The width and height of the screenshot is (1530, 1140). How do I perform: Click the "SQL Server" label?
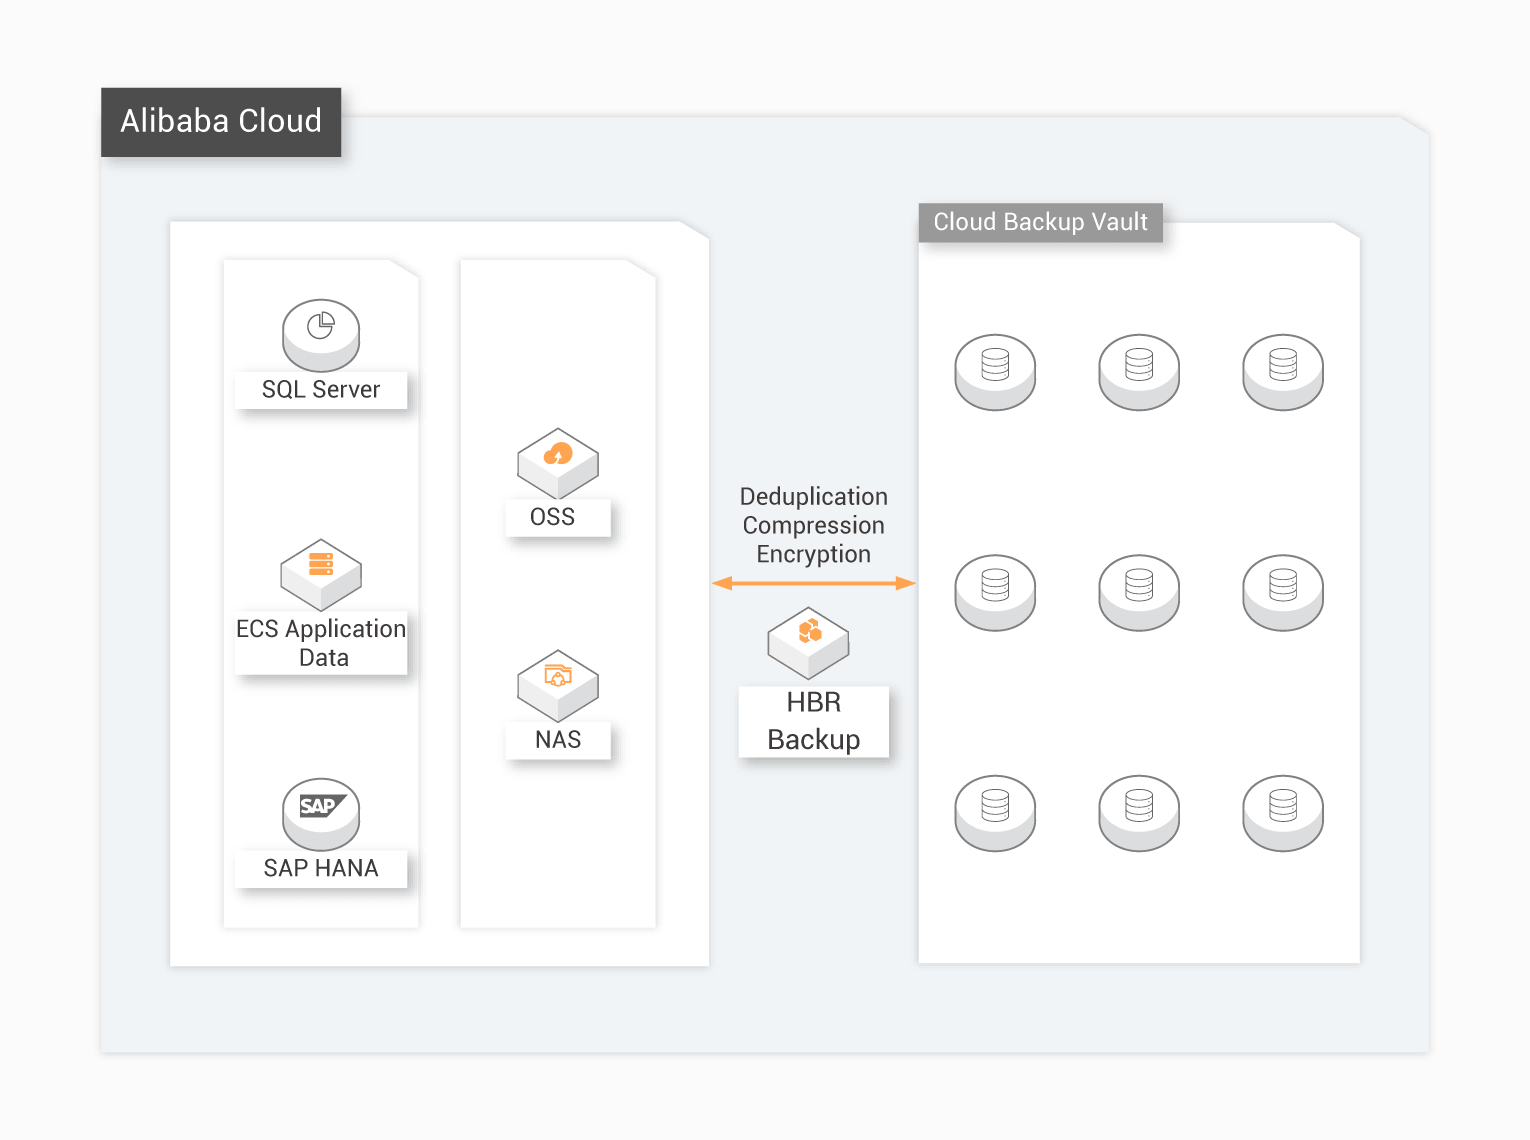click(x=321, y=390)
